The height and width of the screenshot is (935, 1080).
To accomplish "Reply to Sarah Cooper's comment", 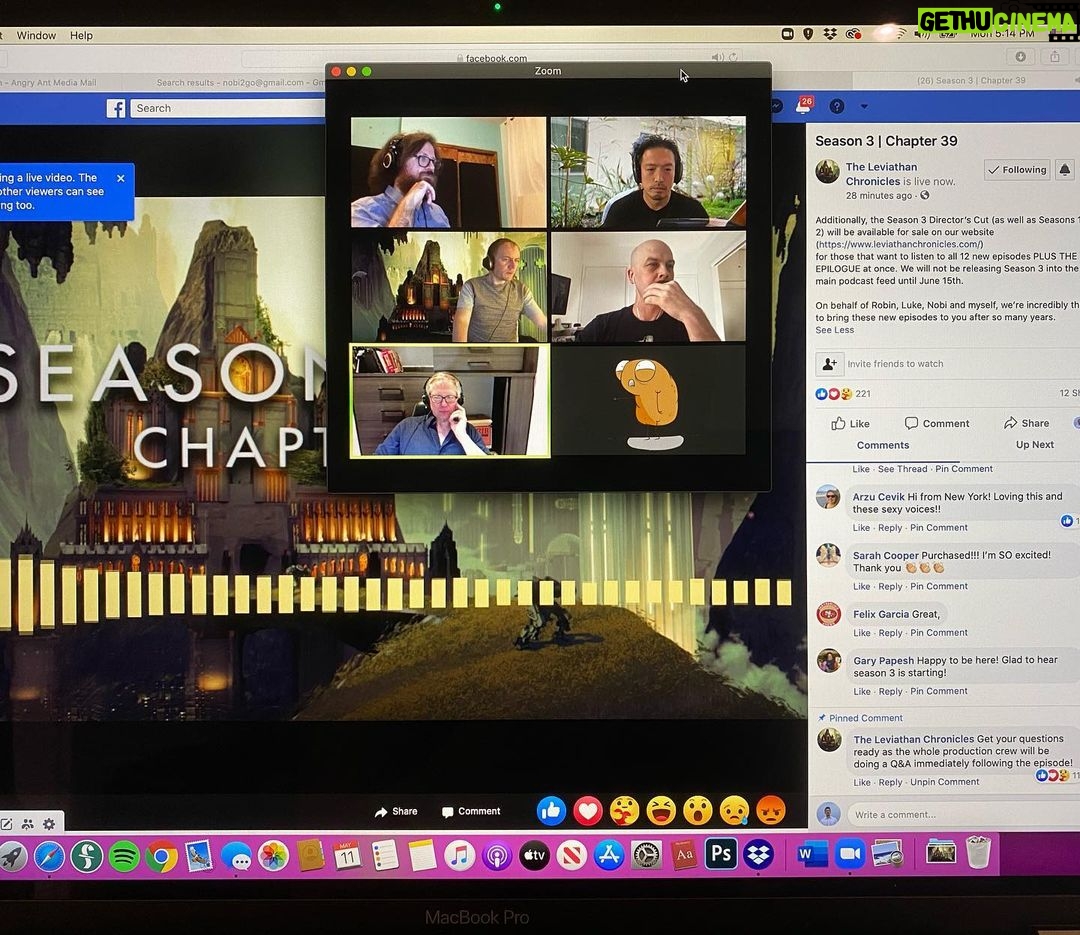I will pyautogui.click(x=890, y=586).
